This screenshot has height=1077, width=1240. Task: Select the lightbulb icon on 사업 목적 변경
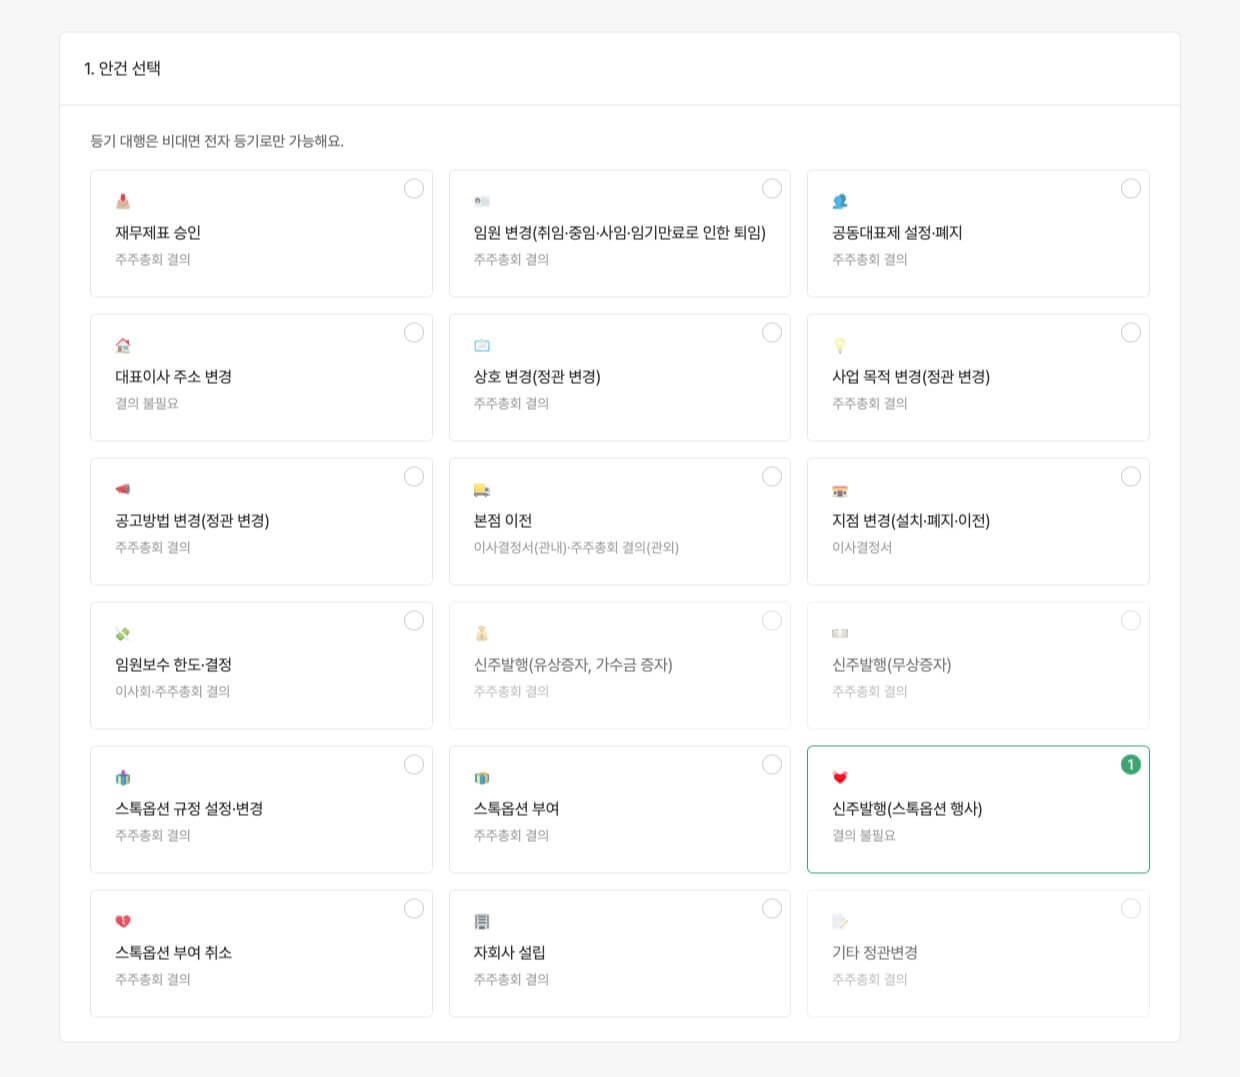(x=840, y=344)
